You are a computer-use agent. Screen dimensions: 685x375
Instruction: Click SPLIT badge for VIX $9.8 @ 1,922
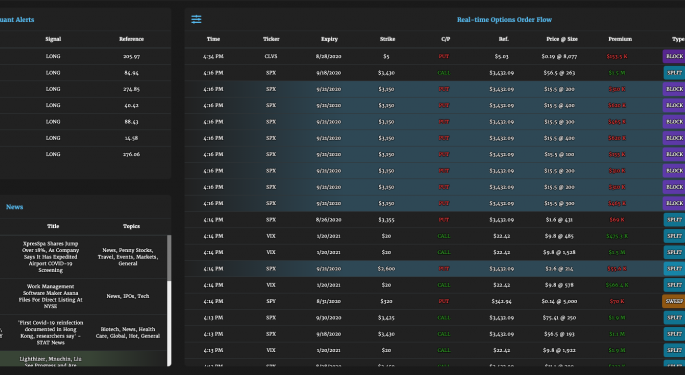pyautogui.click(x=674, y=350)
